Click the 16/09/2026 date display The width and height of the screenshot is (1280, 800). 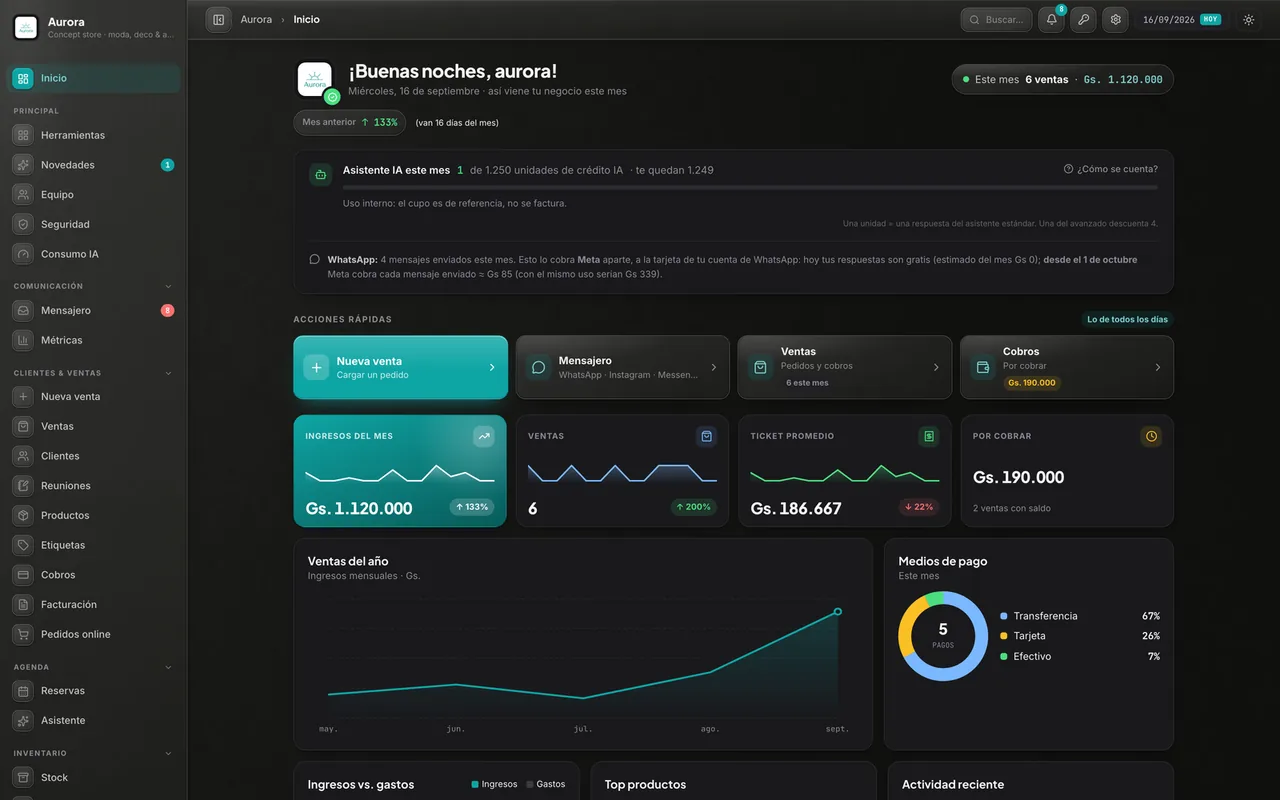[1181, 20]
